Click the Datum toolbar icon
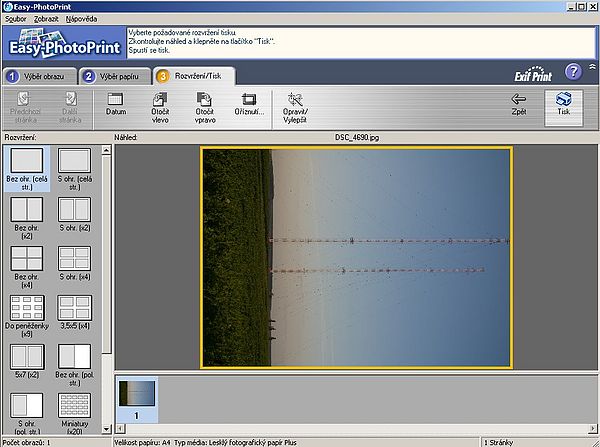The height and width of the screenshot is (447, 600). click(x=116, y=105)
